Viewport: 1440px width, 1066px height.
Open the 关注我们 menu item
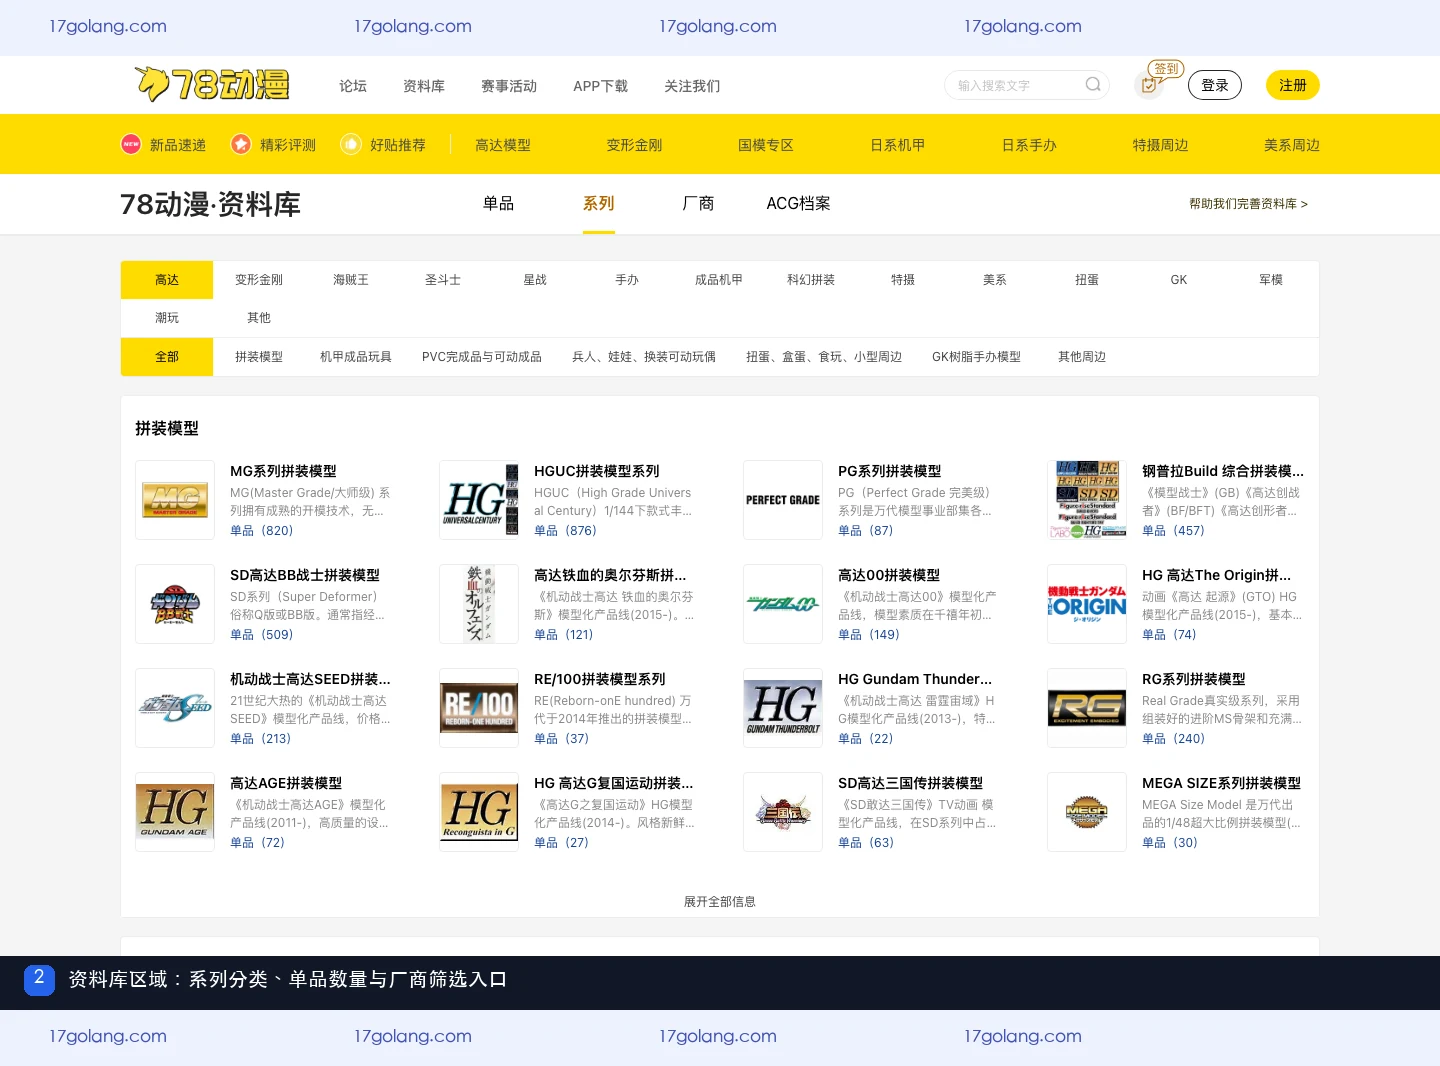pos(692,86)
